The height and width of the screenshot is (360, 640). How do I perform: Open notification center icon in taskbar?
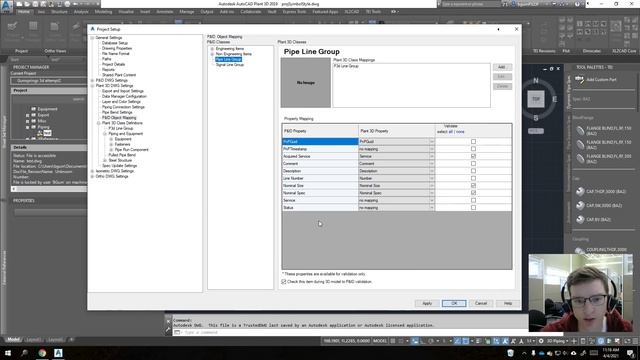631,353
